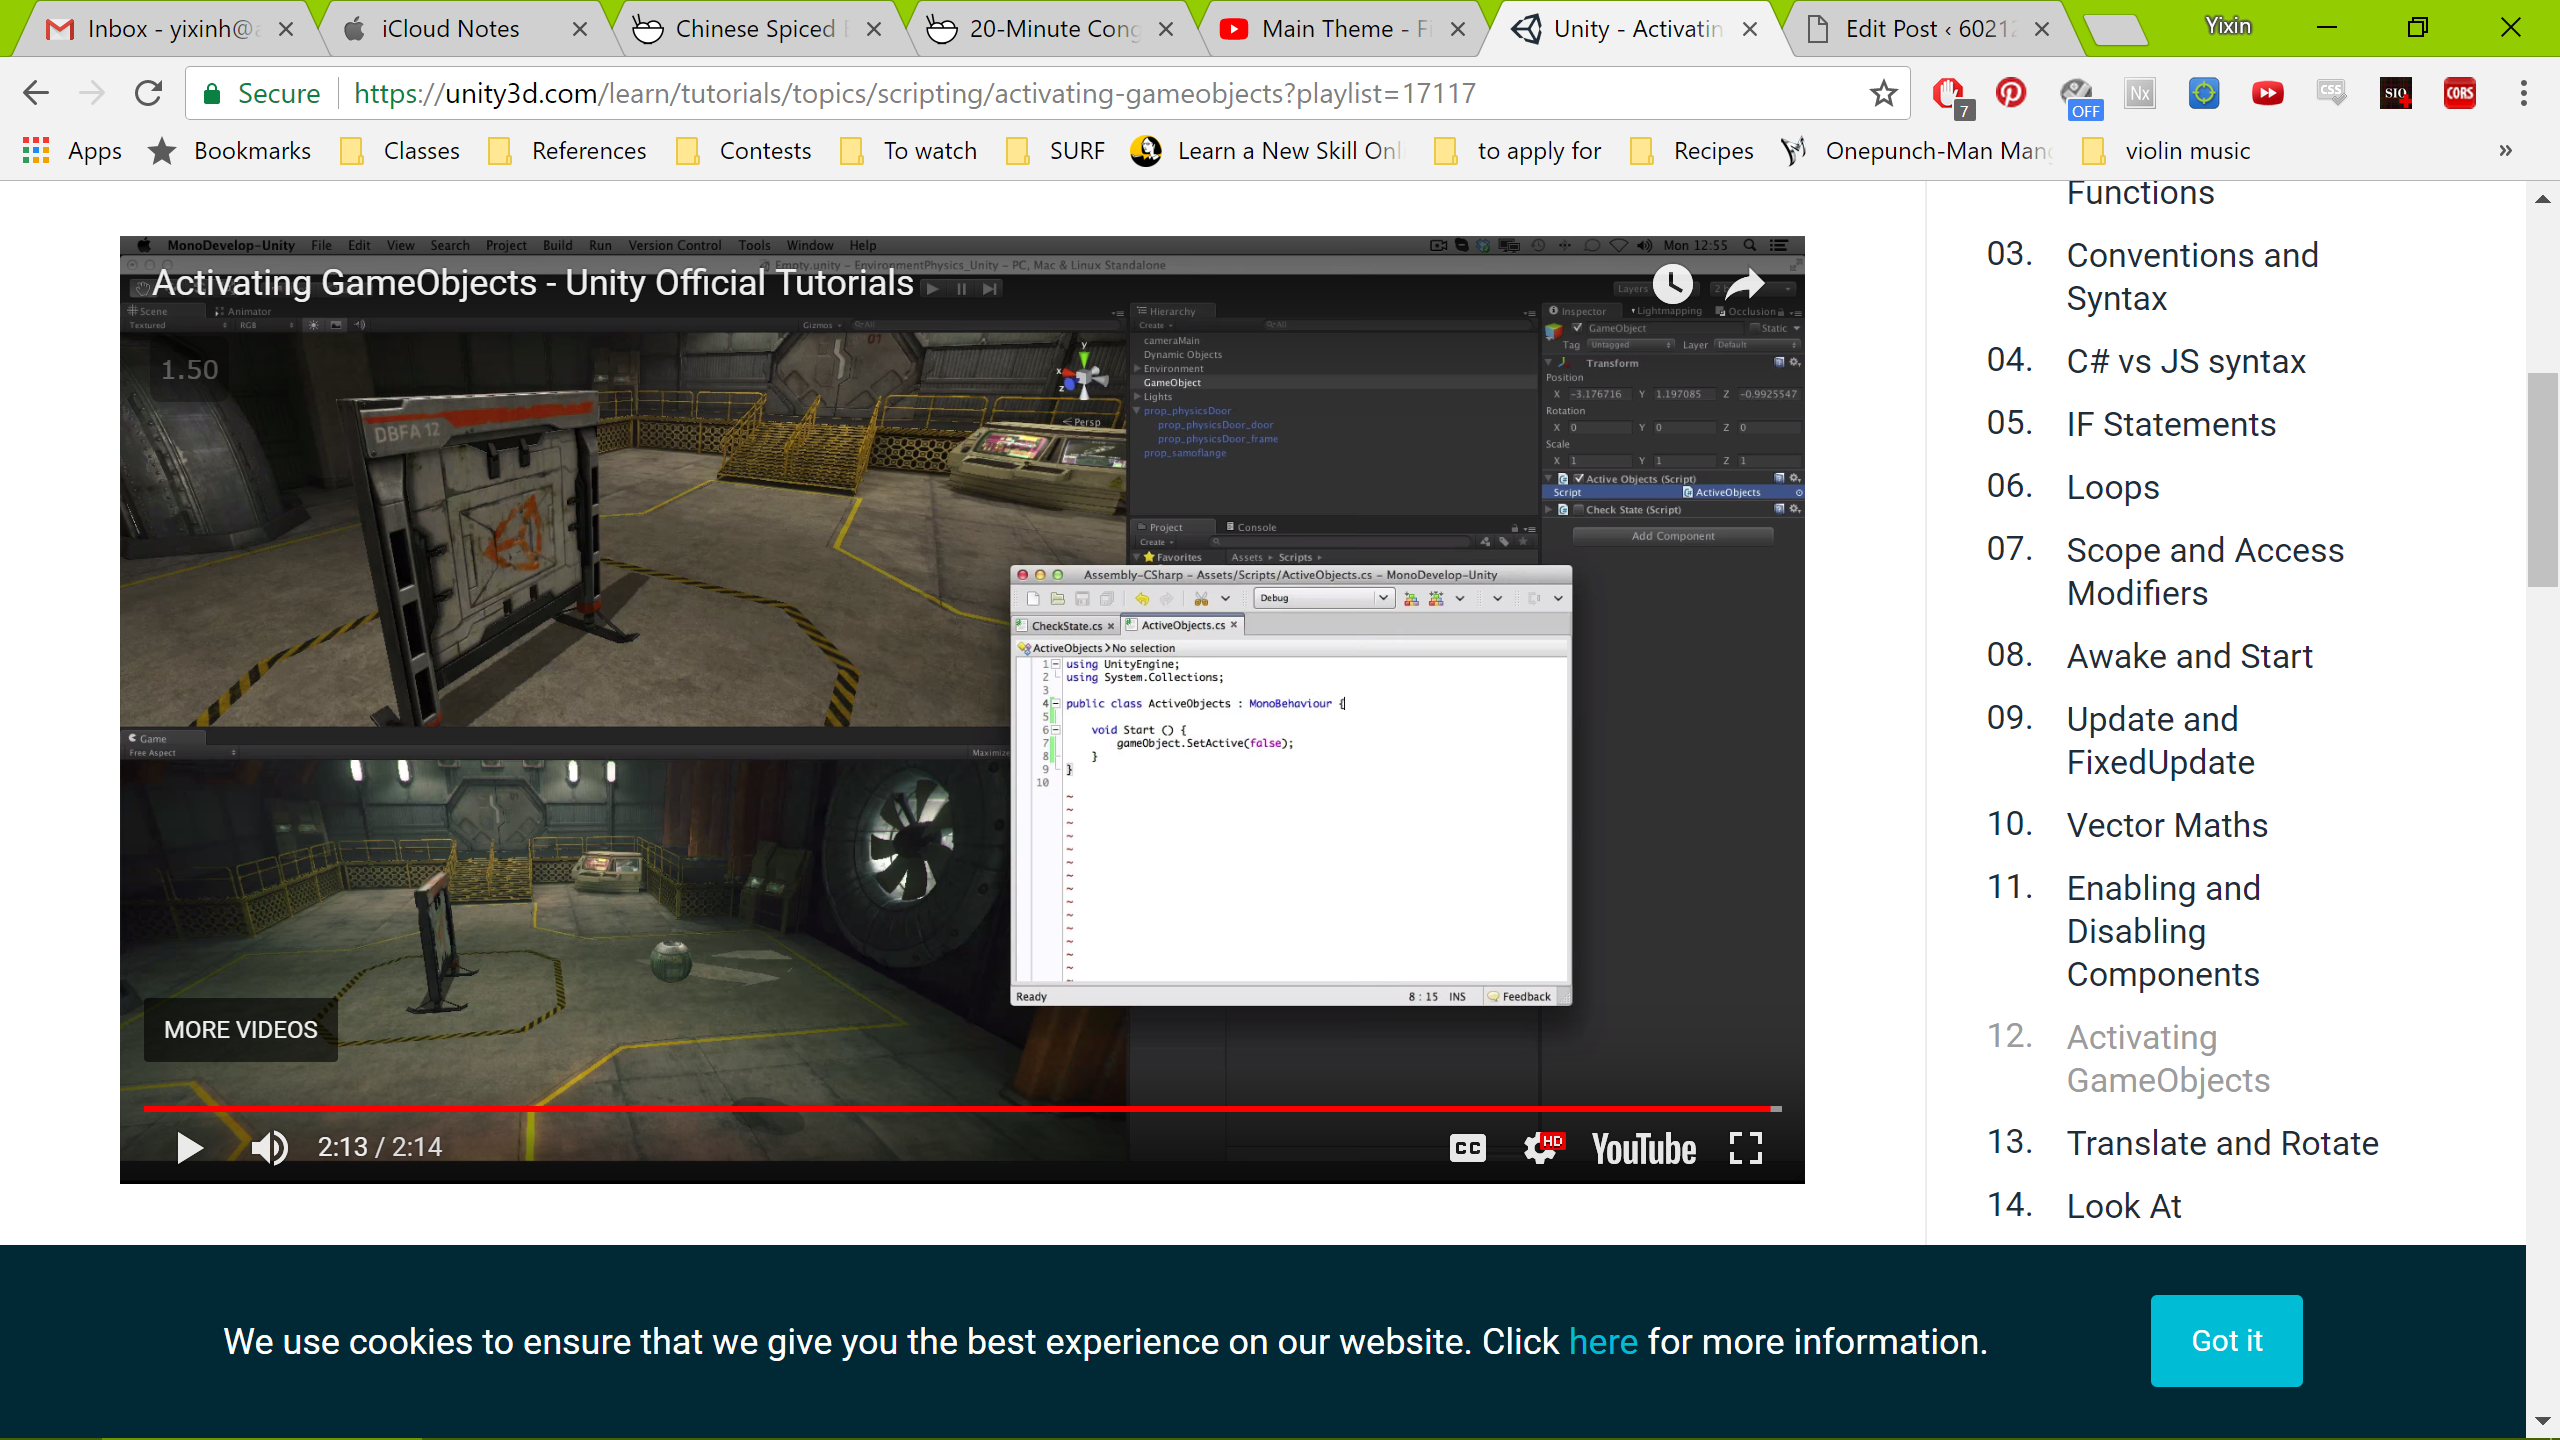Click the Secure site info lock

click(x=262, y=93)
